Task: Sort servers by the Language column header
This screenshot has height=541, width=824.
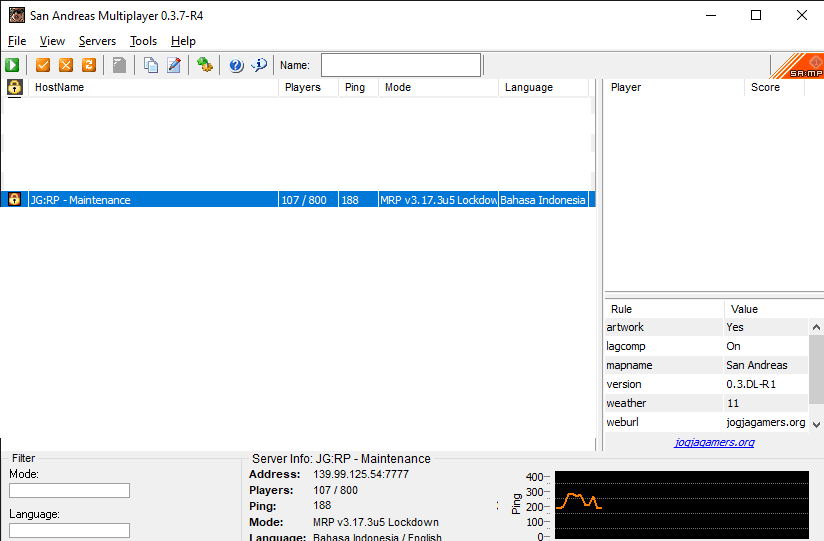Action: (x=544, y=87)
